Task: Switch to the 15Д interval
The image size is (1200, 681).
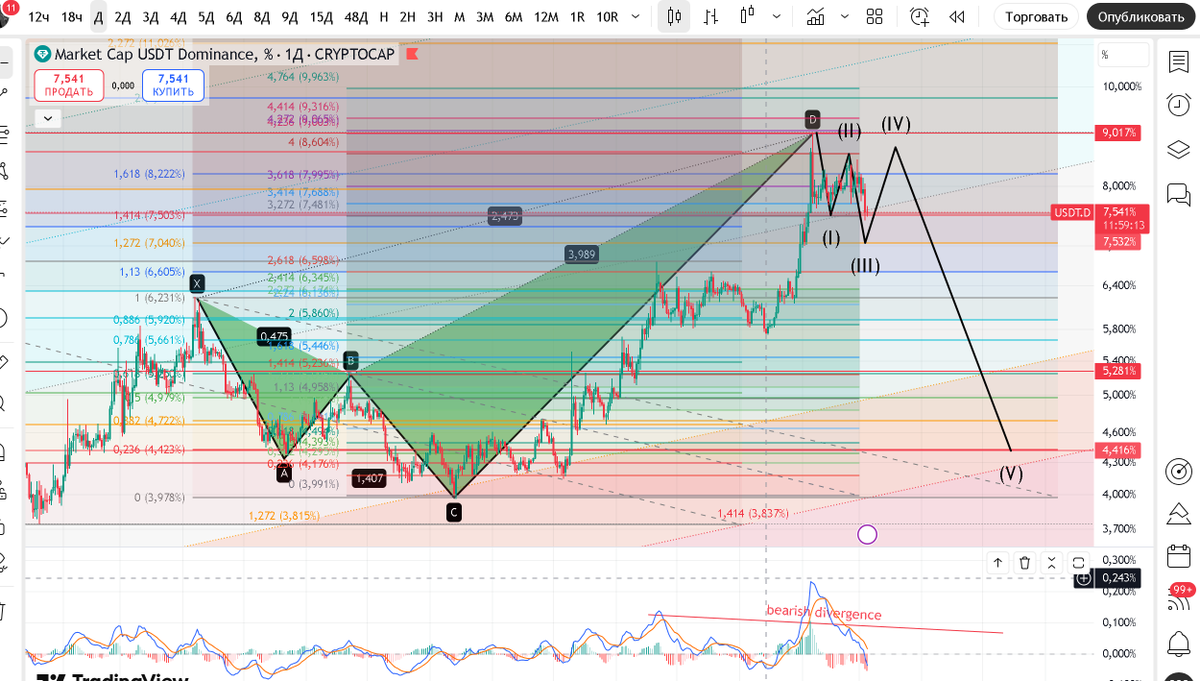Action: [320, 16]
